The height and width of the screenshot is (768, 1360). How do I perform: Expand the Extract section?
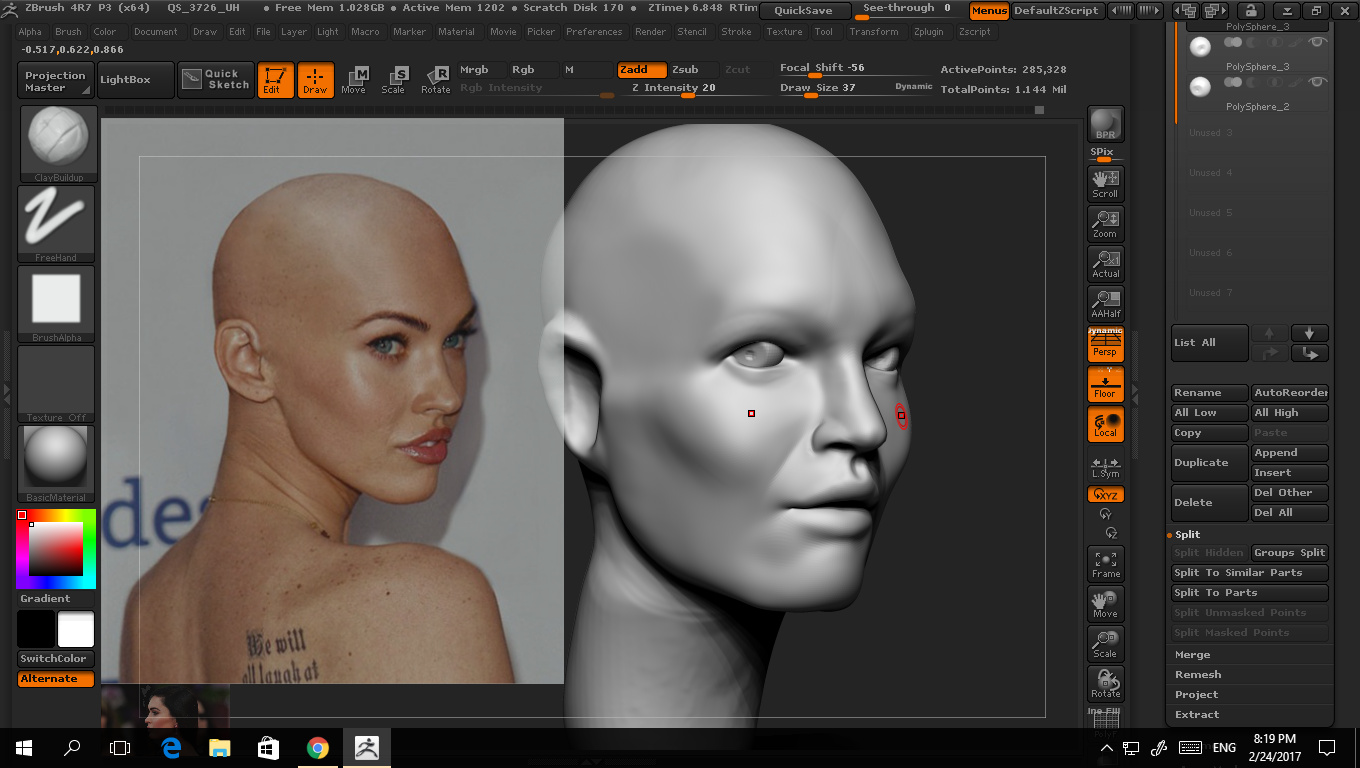pyautogui.click(x=1197, y=714)
